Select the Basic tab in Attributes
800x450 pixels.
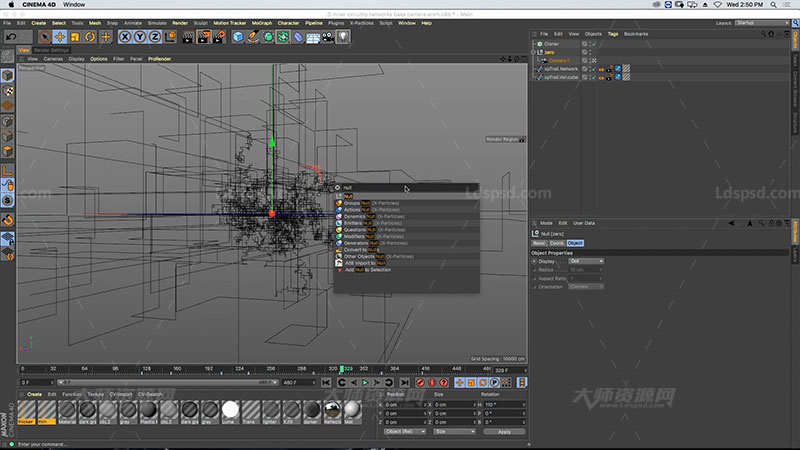539,243
